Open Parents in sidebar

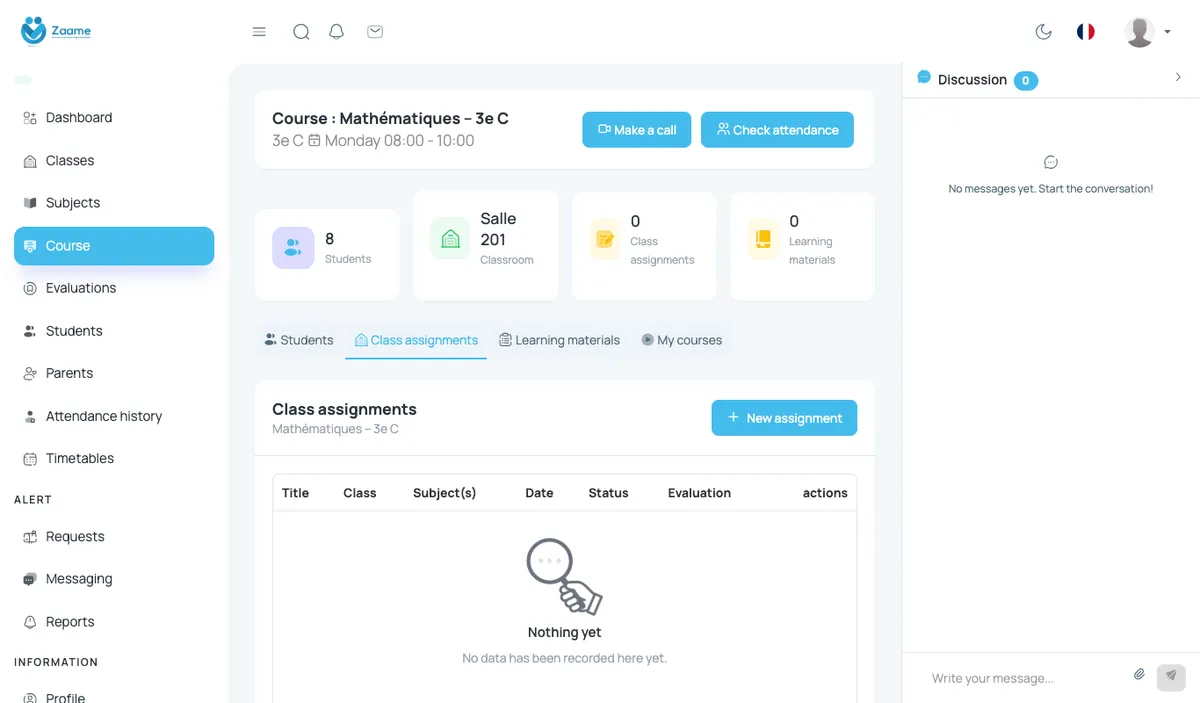click(x=114, y=373)
